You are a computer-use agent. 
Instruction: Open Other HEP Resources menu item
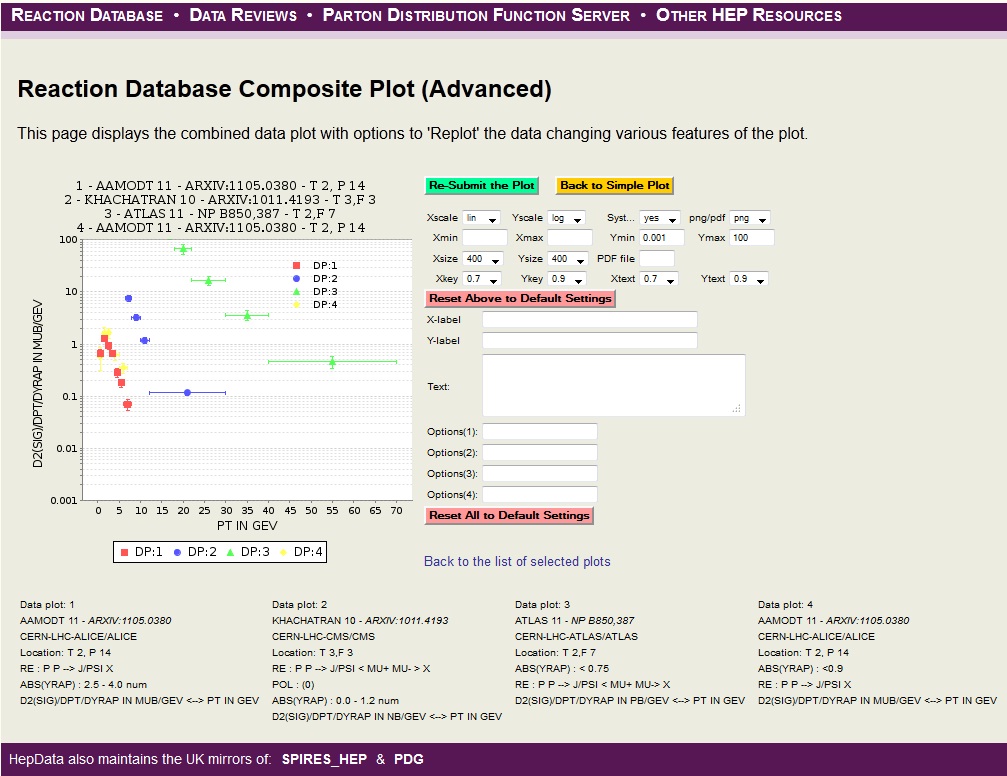[x=748, y=15]
